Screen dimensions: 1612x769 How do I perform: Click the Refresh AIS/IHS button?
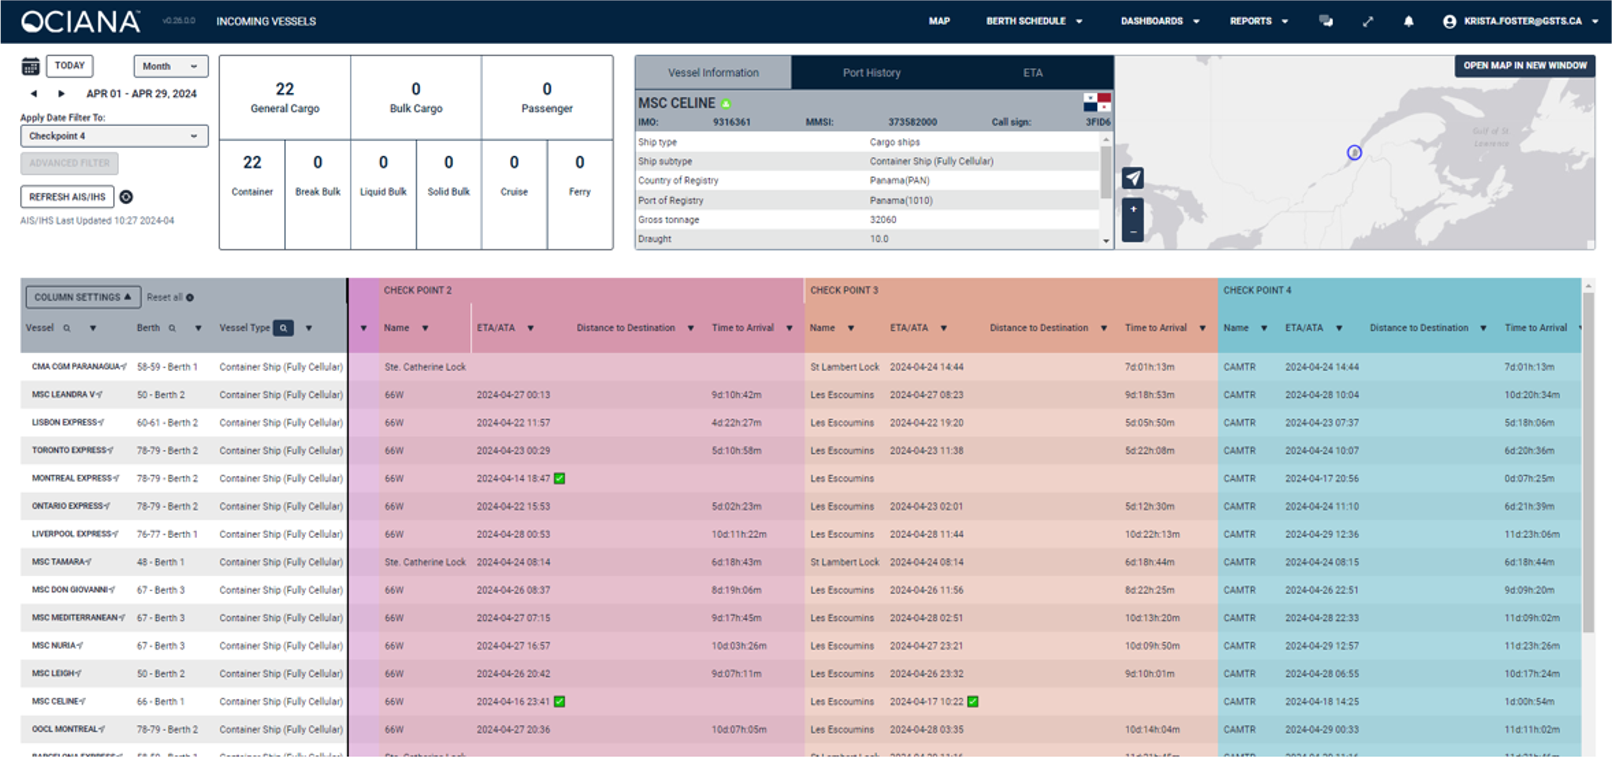[x=67, y=197]
